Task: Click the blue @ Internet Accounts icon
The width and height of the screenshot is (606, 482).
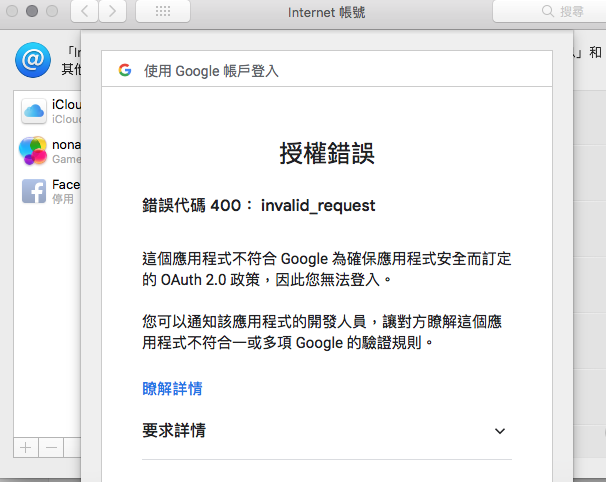Action: [33, 60]
